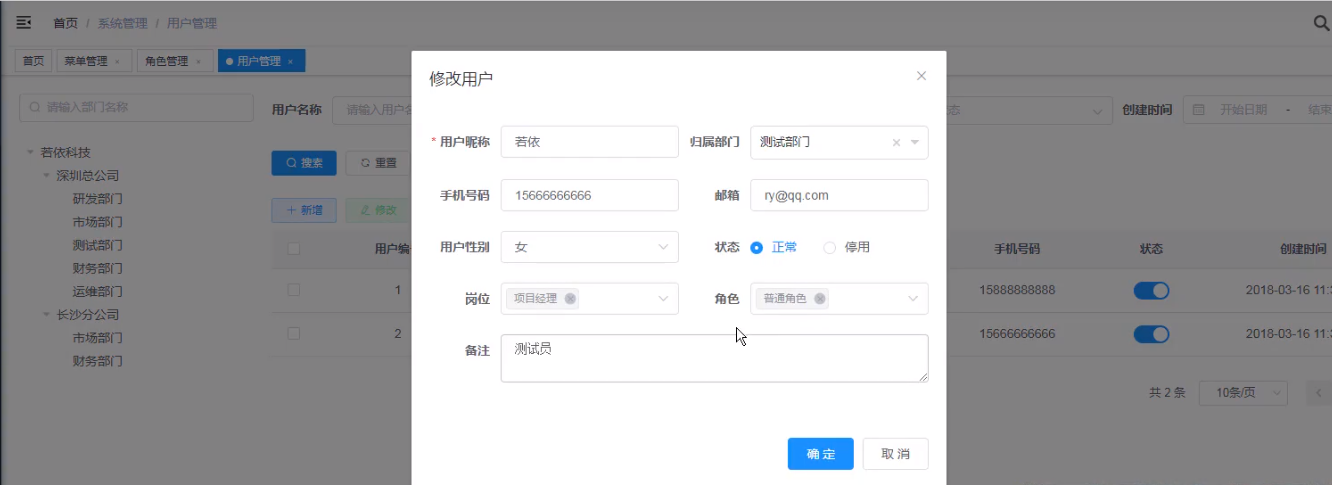Collapse the 长沙分公司 tree node
This screenshot has width=1332, height=485.
tap(47, 315)
